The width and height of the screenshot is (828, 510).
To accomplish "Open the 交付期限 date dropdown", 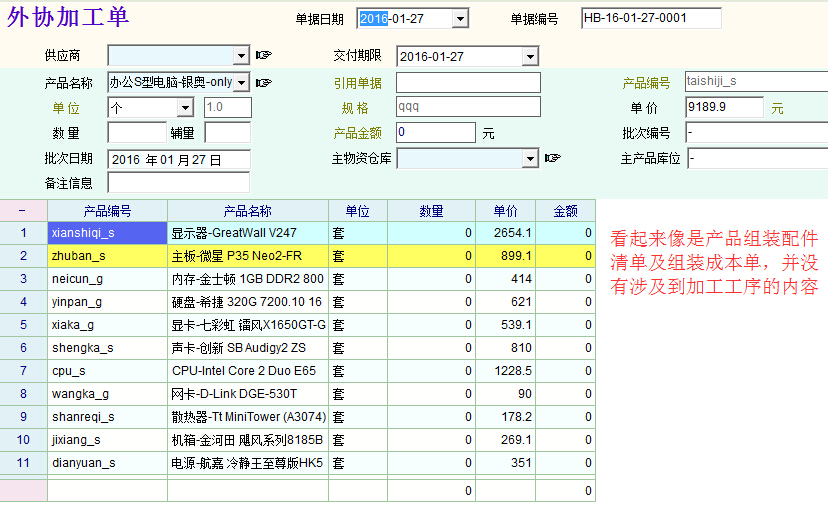I will click(530, 57).
